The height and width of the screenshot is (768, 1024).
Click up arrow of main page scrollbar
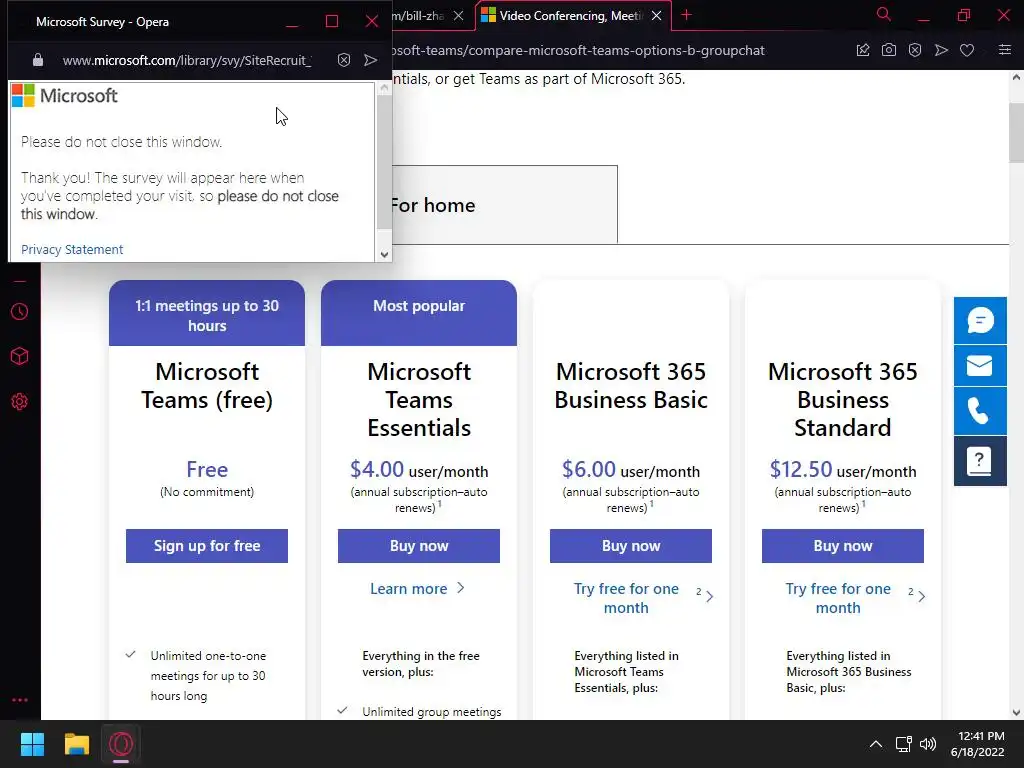pyautogui.click(x=1016, y=78)
